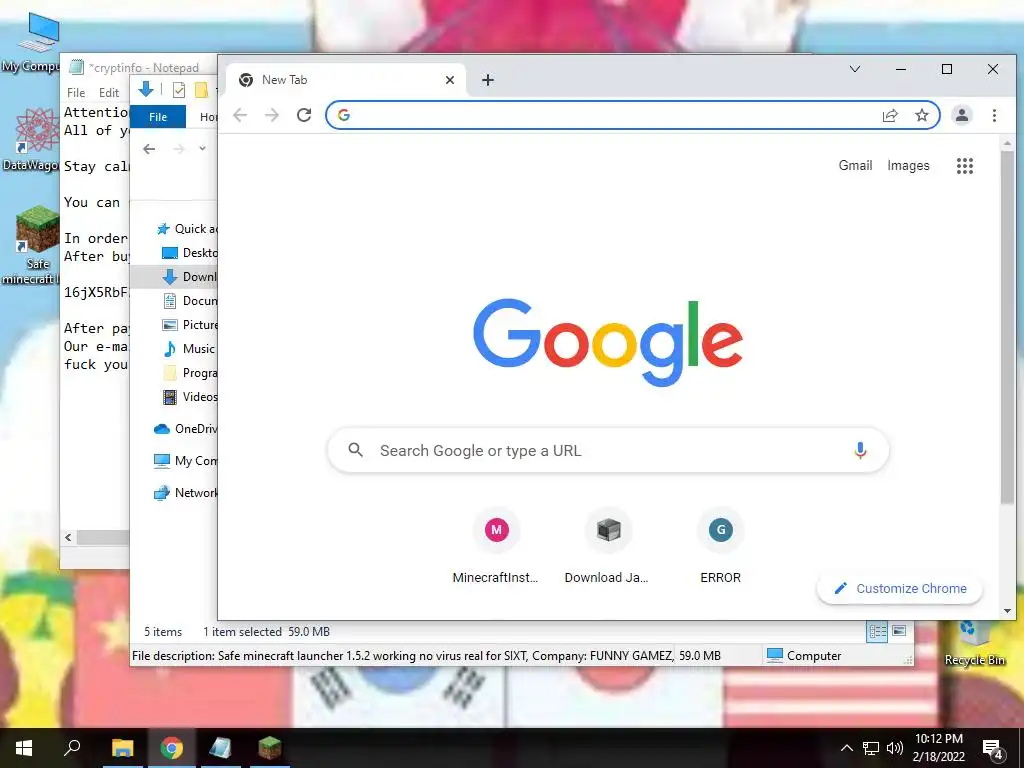Open a new Chrome tab
Image resolution: width=1024 pixels, height=768 pixels.
[x=487, y=80]
